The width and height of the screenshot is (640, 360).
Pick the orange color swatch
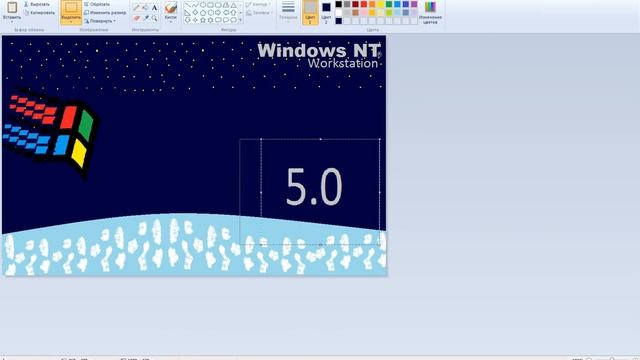pos(372,4)
